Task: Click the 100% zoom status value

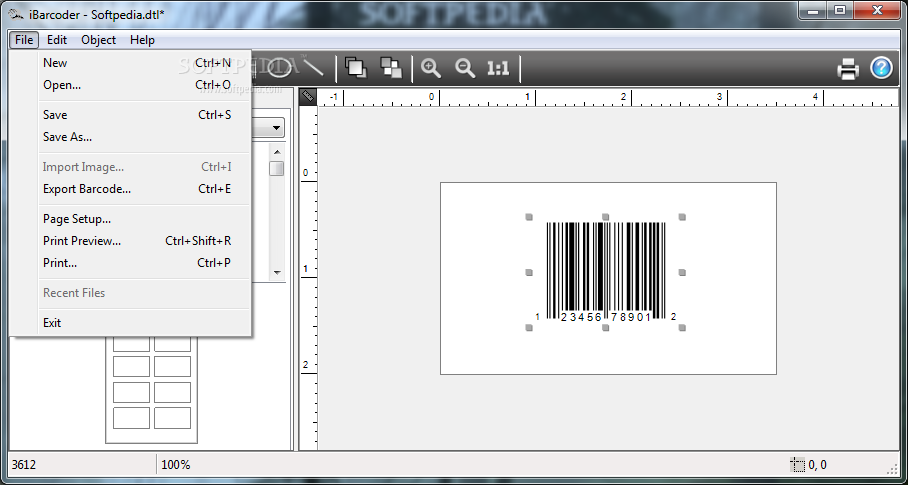Action: point(175,465)
